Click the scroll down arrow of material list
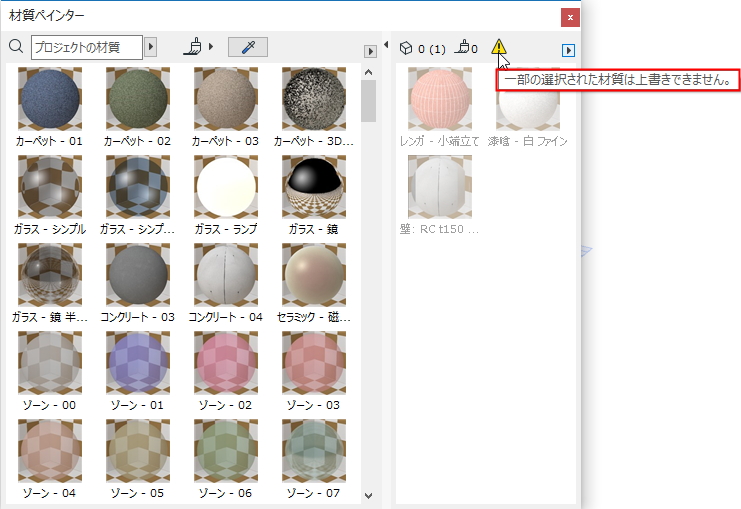The image size is (741, 509). click(367, 495)
